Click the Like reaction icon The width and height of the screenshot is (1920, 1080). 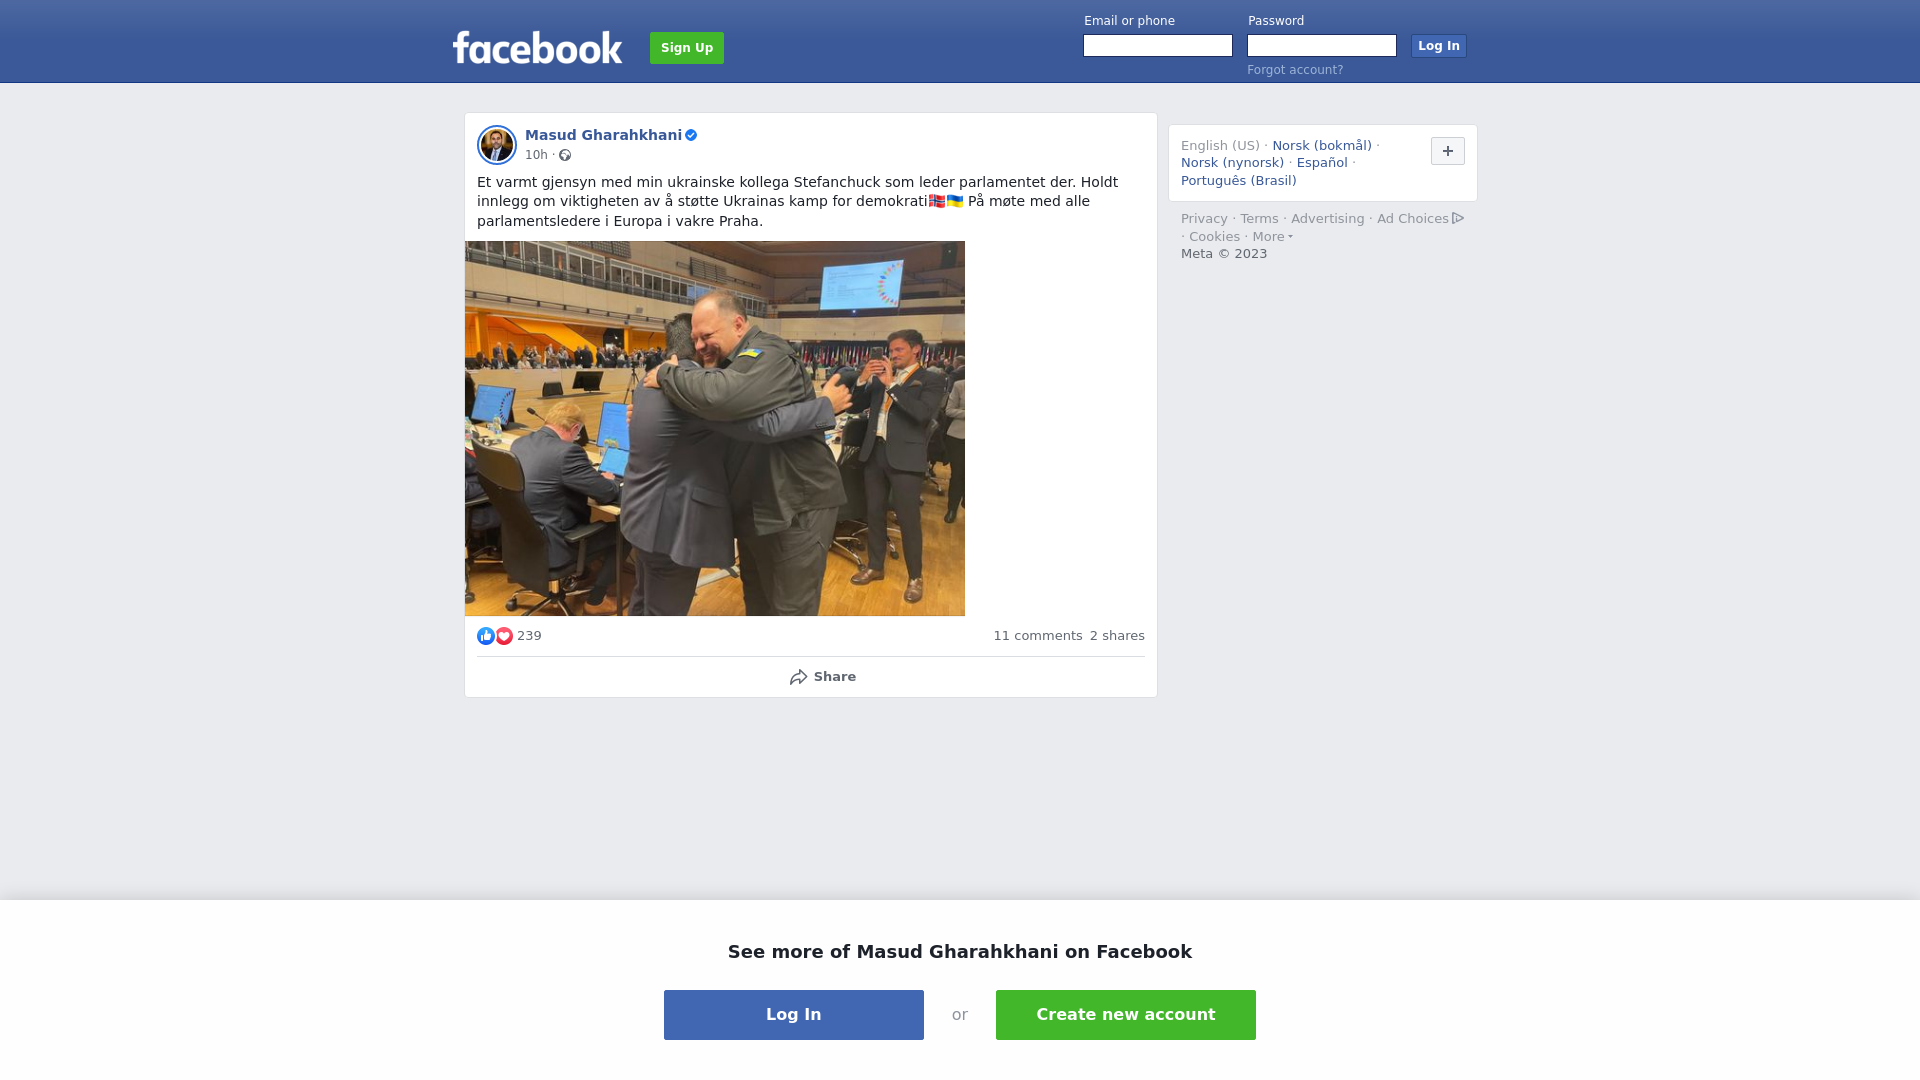click(486, 636)
